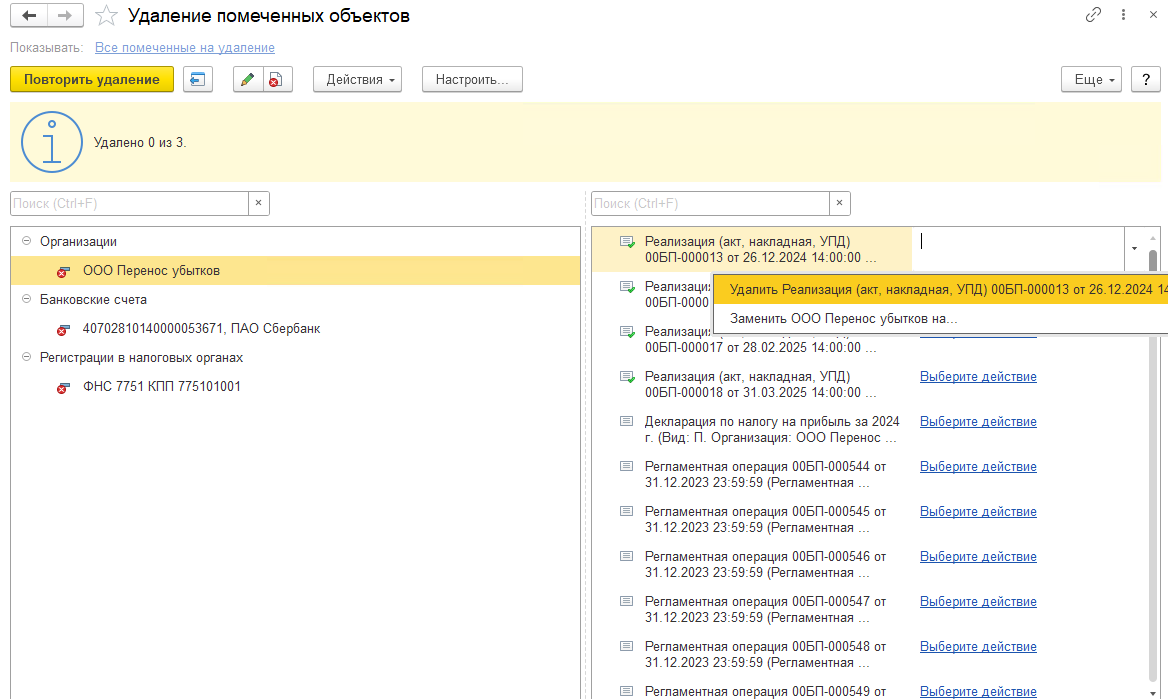This screenshot has height=699, width=1168.
Task: Open the Действия dropdown menu
Action: 357,80
